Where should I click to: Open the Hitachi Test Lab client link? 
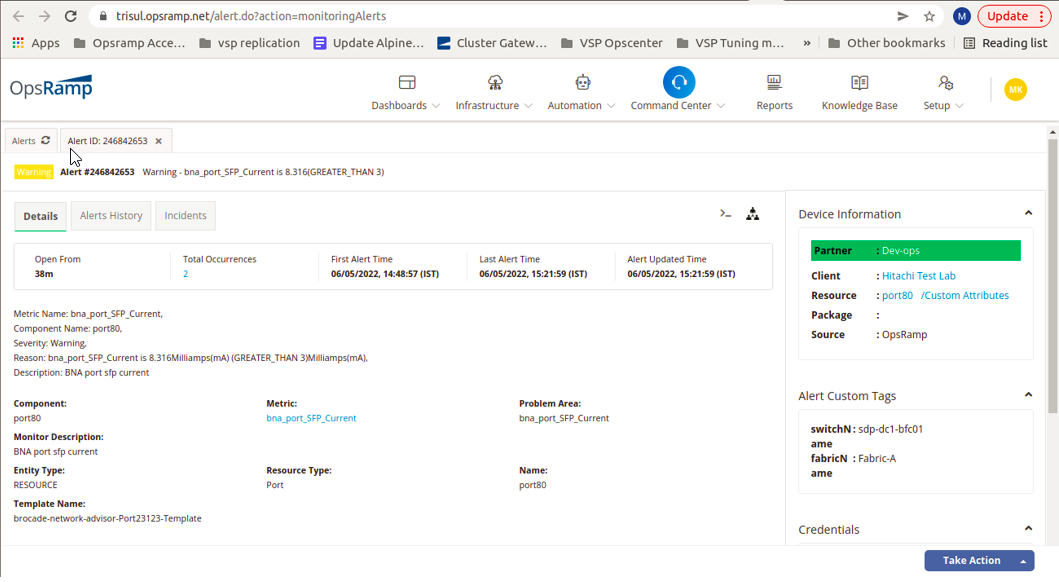[918, 275]
